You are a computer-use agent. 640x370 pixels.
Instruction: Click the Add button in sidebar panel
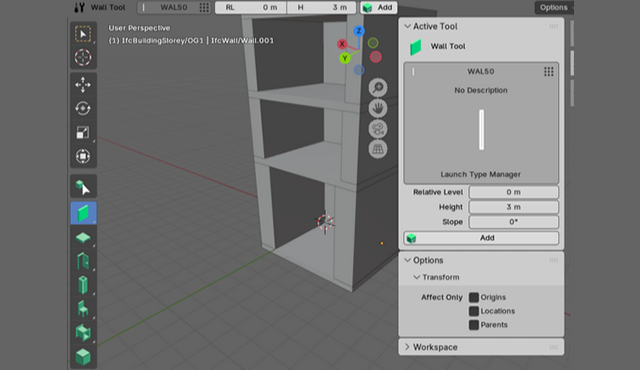(x=481, y=238)
